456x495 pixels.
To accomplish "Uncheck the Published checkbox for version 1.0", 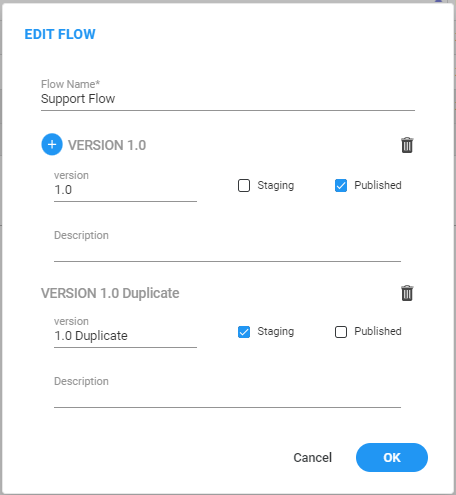I will point(341,186).
